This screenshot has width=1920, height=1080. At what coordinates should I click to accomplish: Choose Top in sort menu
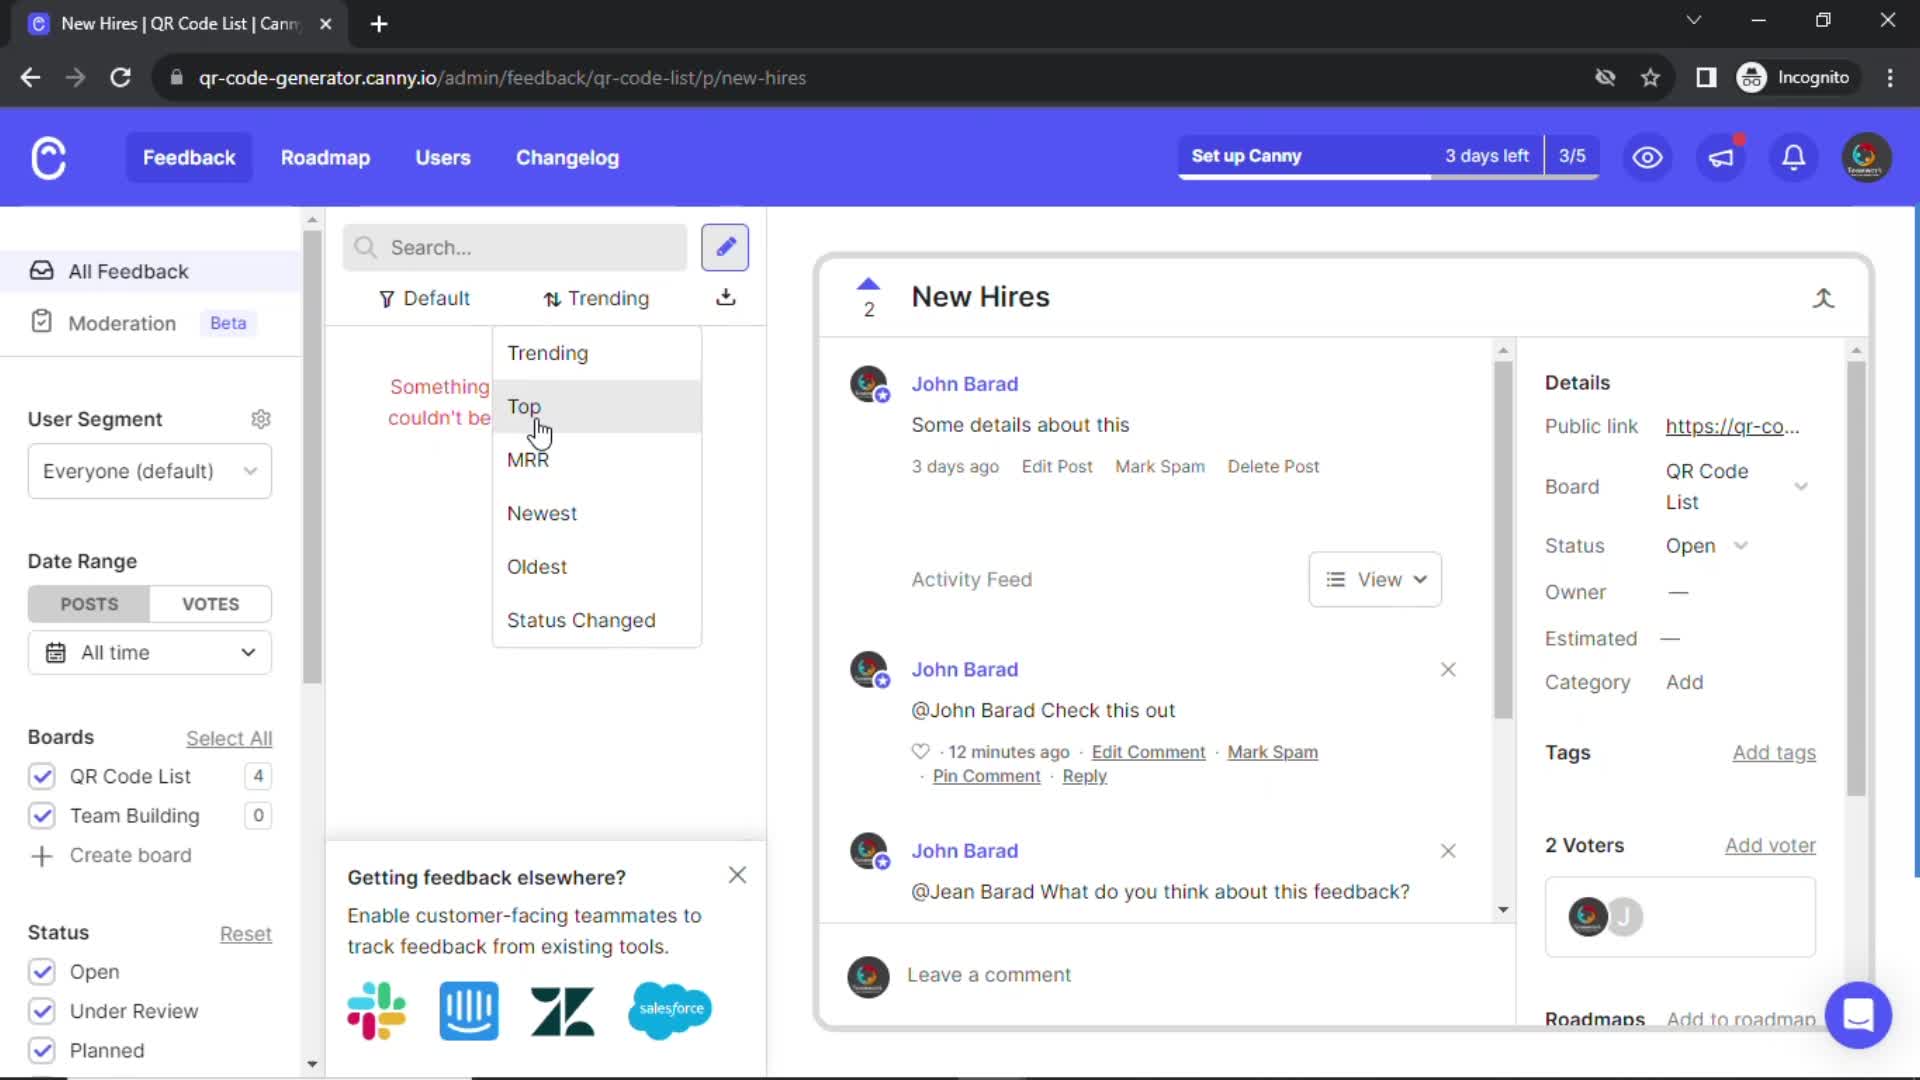pyautogui.click(x=597, y=406)
